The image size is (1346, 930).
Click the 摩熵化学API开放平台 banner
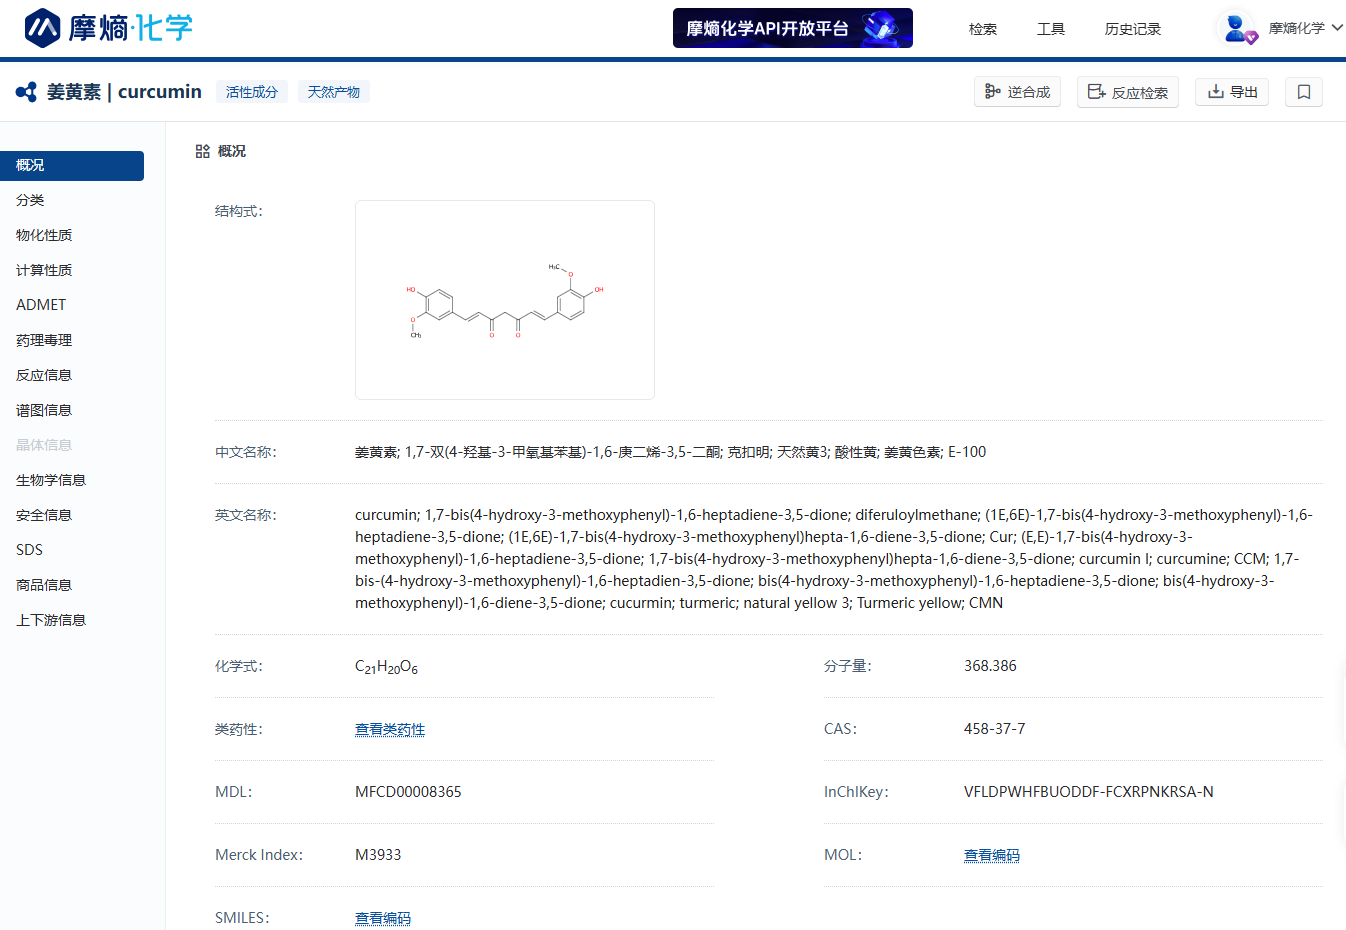point(792,28)
